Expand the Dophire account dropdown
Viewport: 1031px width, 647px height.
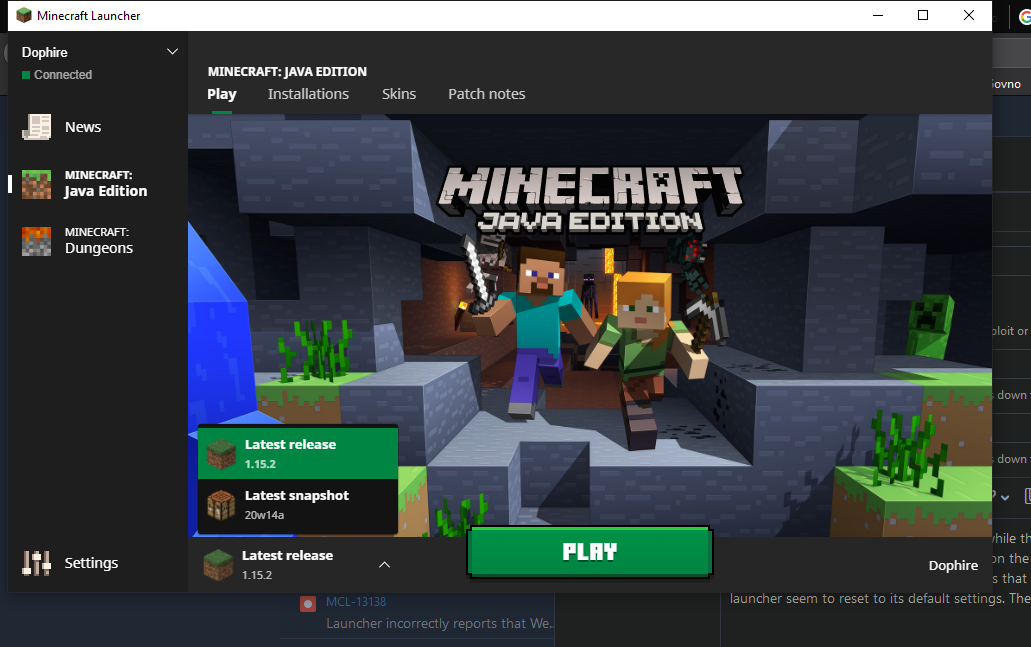[x=172, y=51]
